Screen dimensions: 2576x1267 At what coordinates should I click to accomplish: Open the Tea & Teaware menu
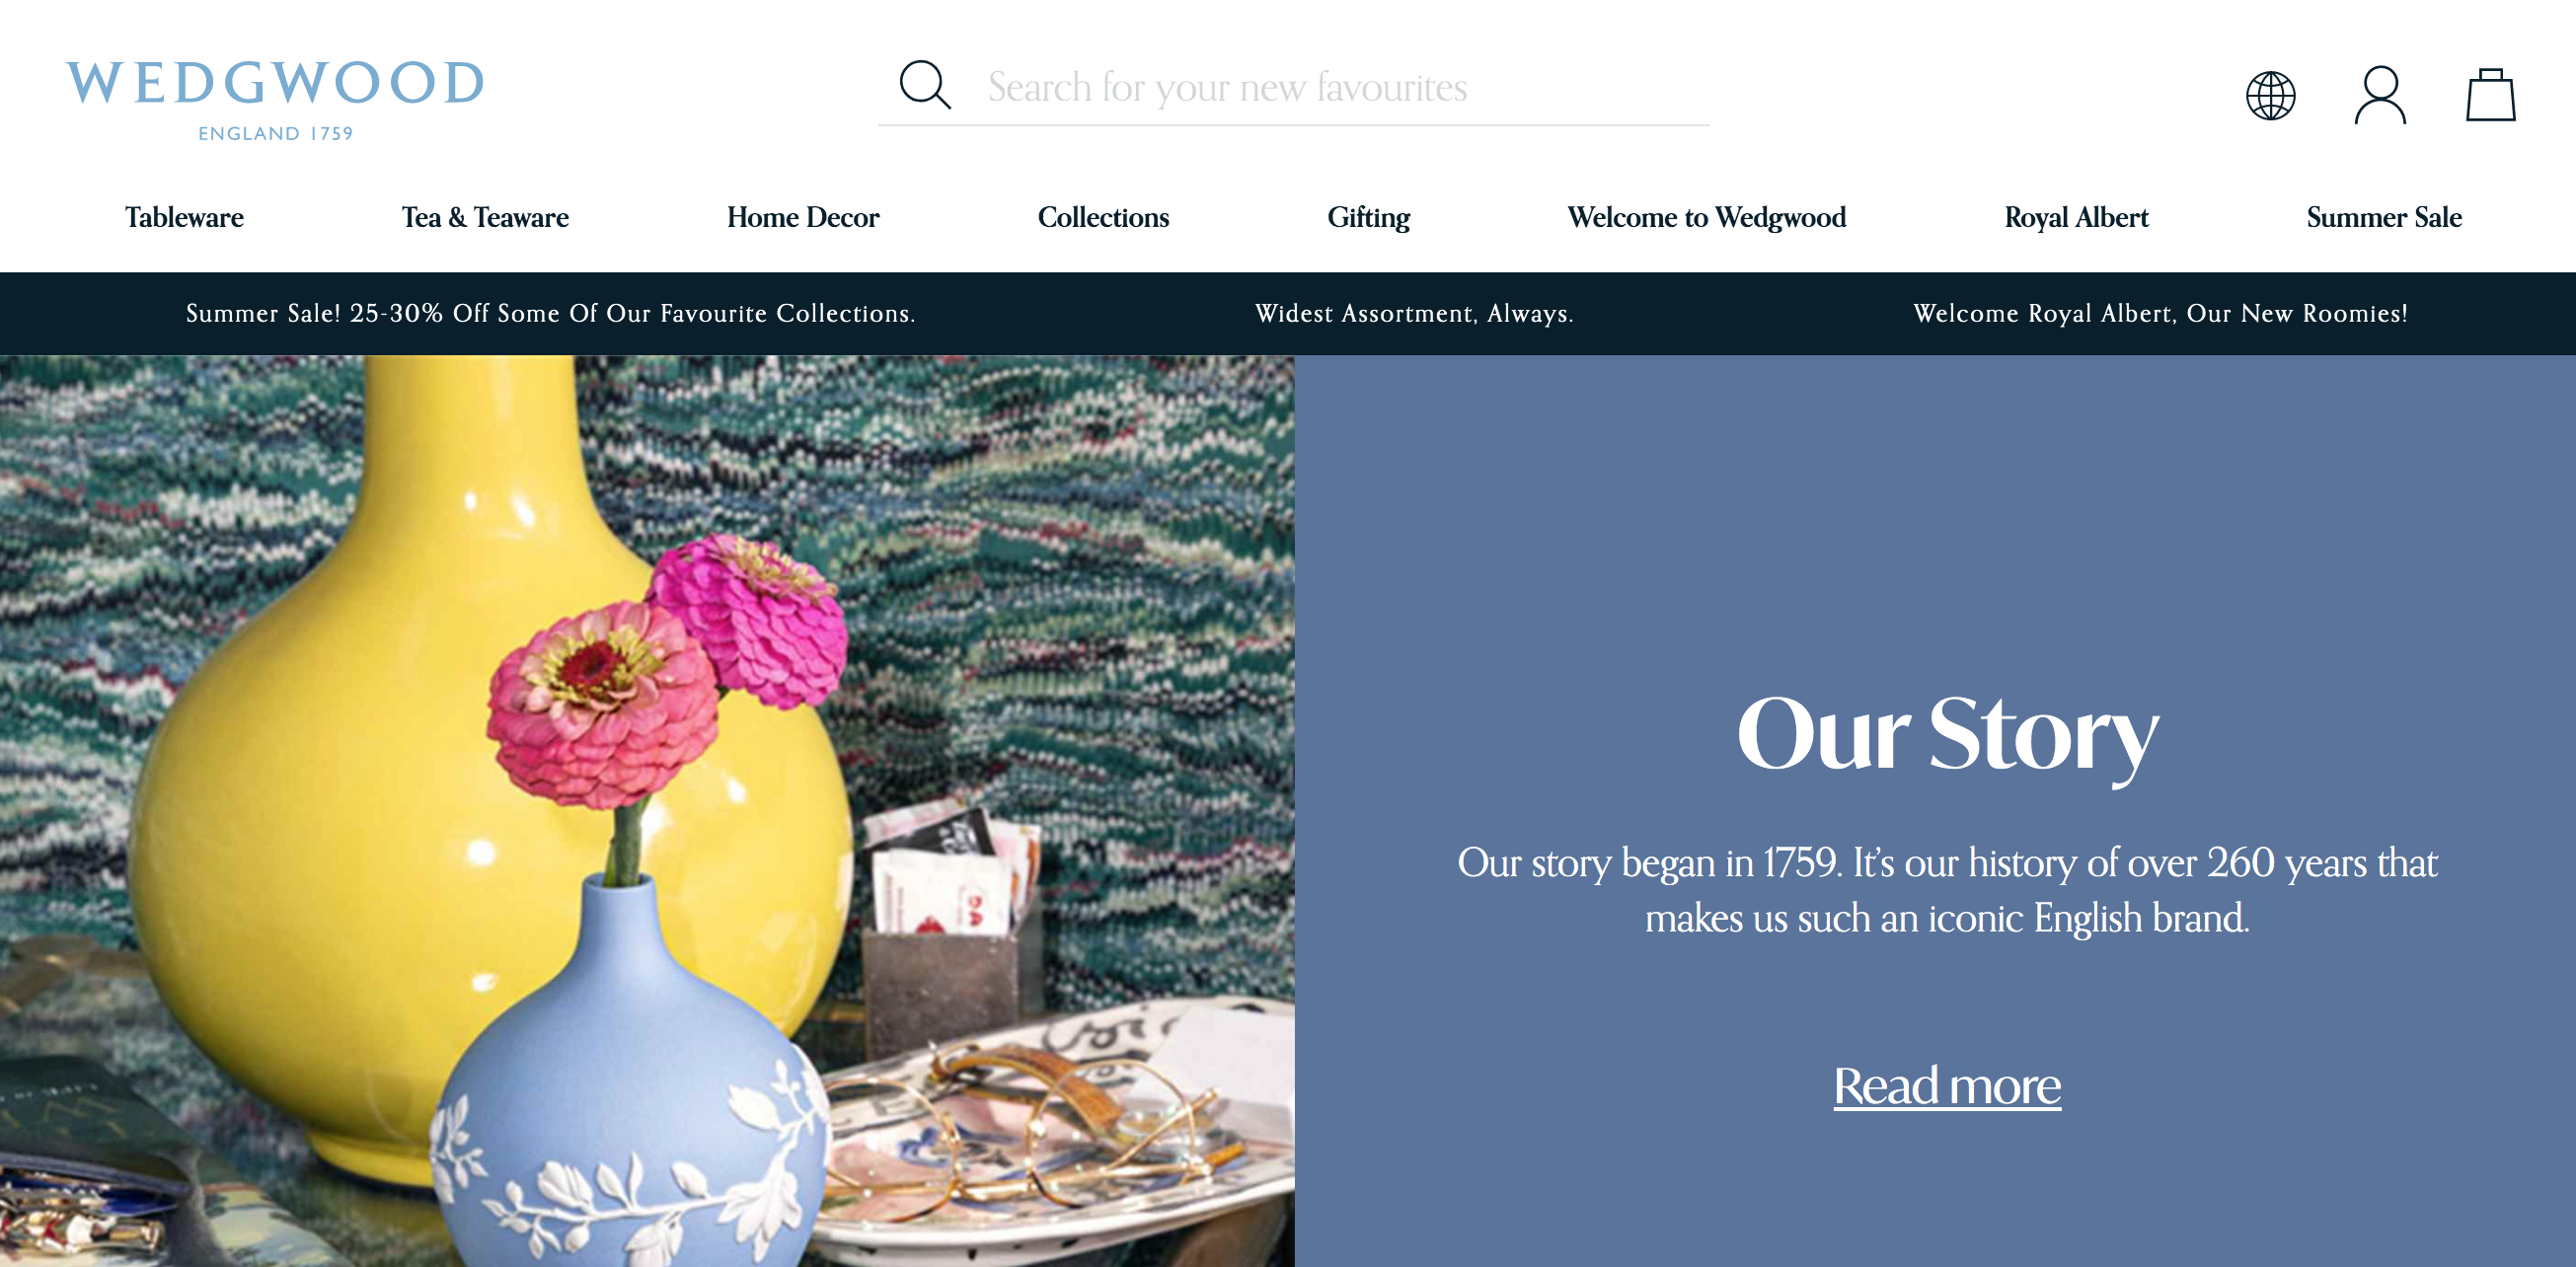point(485,217)
